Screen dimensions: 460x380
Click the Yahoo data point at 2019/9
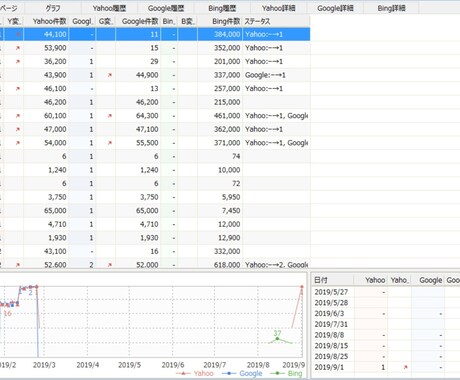pos(302,287)
